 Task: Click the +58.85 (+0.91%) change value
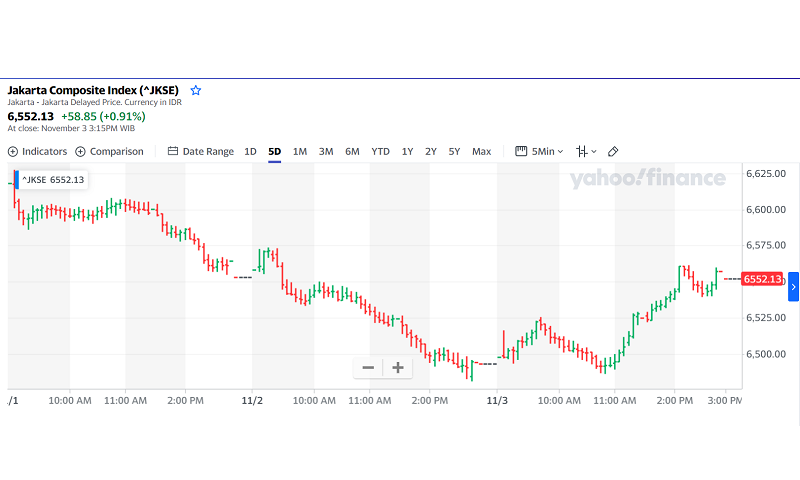click(103, 116)
